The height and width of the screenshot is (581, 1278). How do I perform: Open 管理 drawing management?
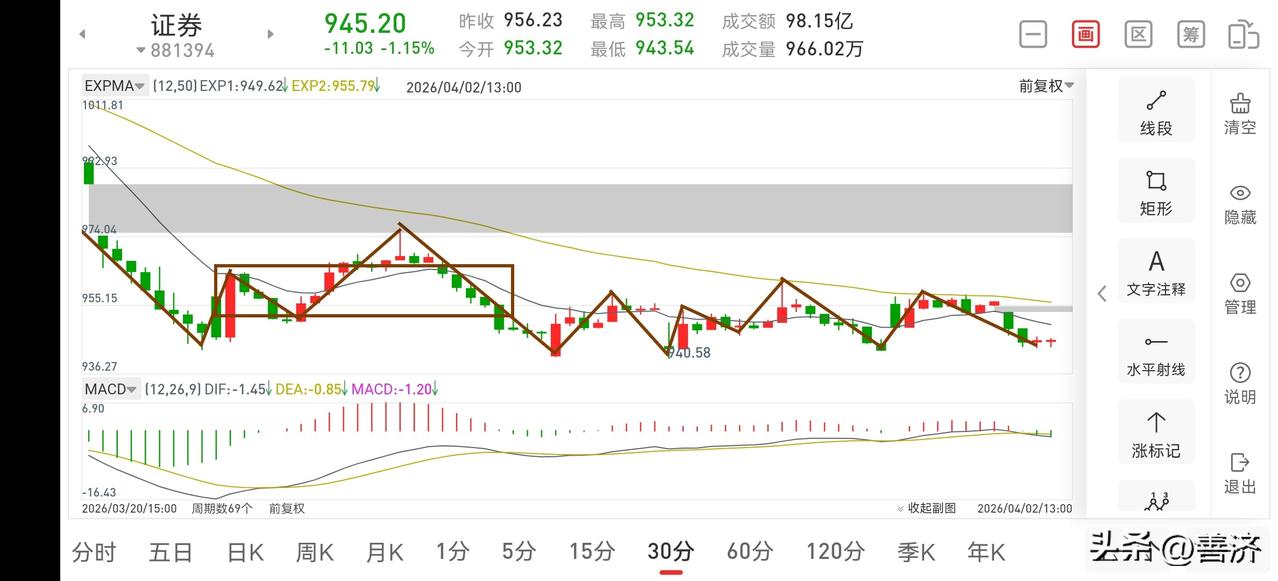[1240, 294]
